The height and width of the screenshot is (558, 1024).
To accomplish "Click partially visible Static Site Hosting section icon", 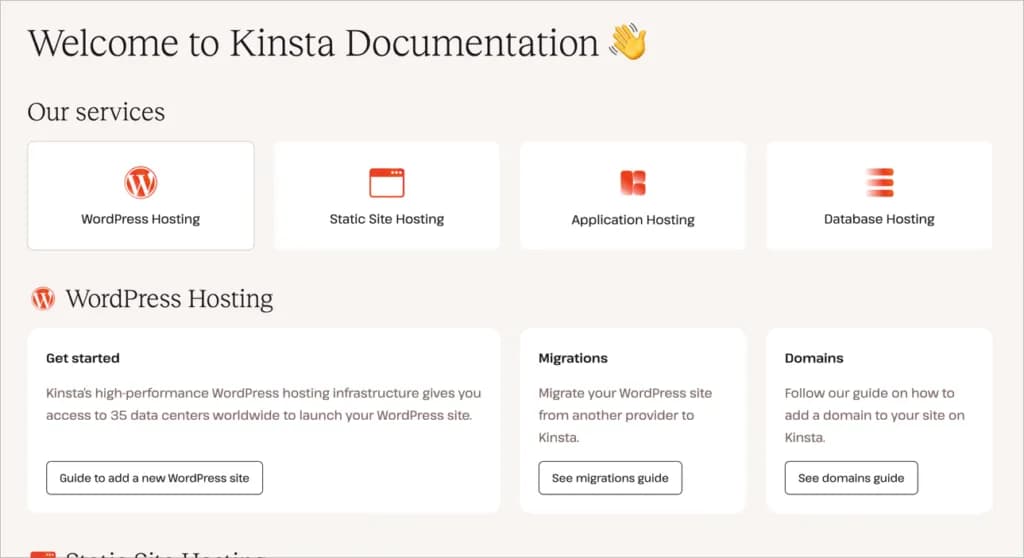I will [x=43, y=553].
